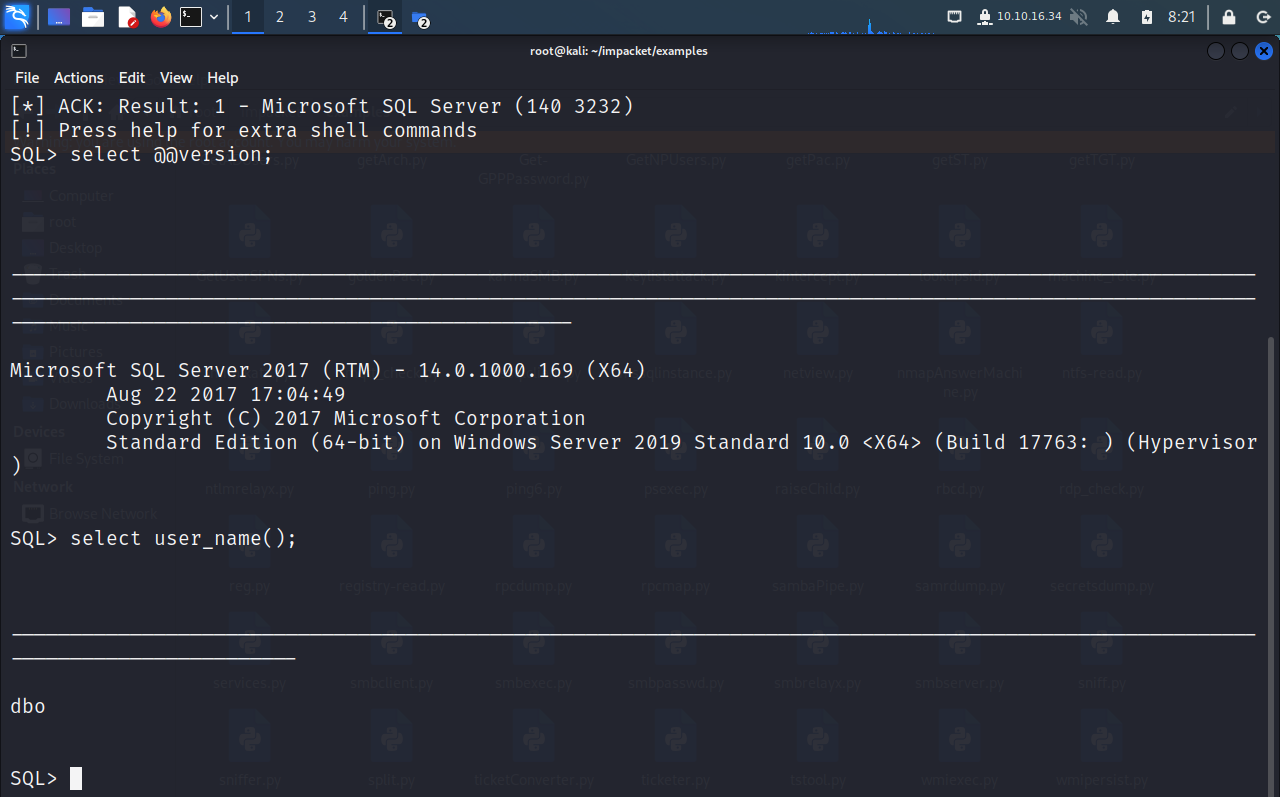Select the file manager windows taskbar button

[420, 17]
